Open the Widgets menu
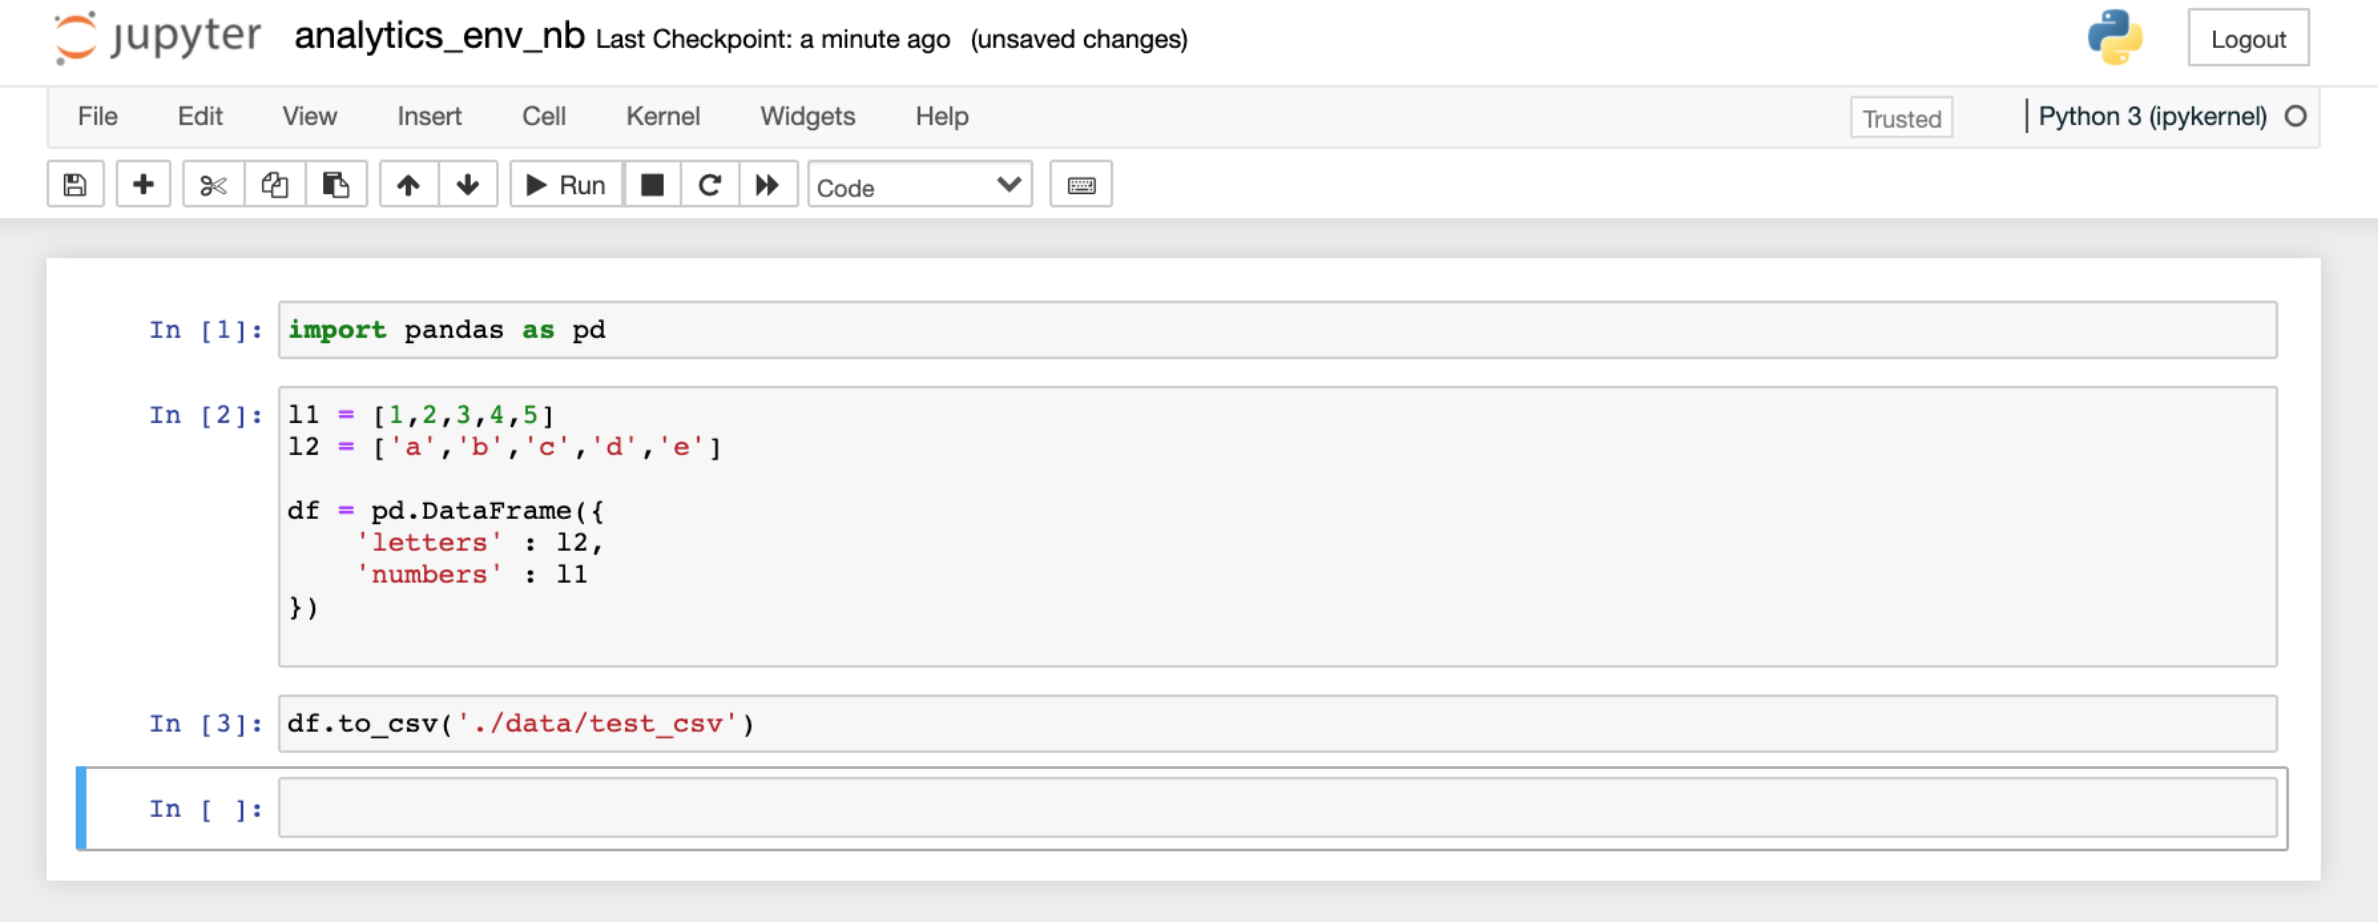Viewport: 2378px width, 922px height. click(807, 116)
